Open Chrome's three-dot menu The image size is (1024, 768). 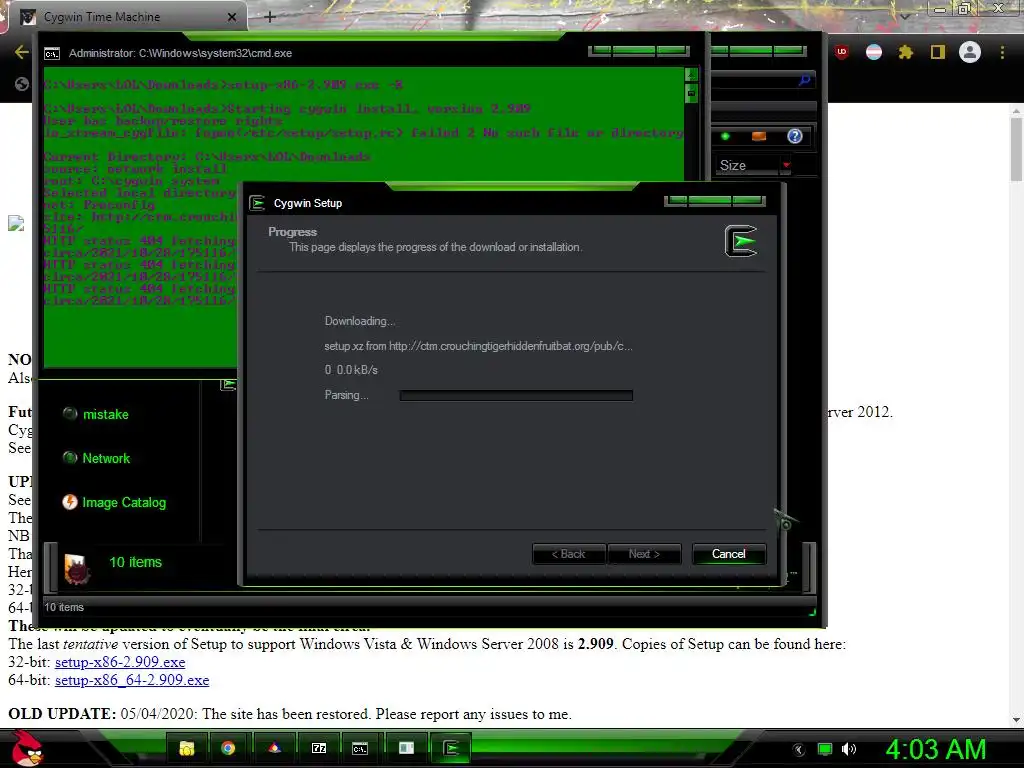pyautogui.click(x=1002, y=52)
